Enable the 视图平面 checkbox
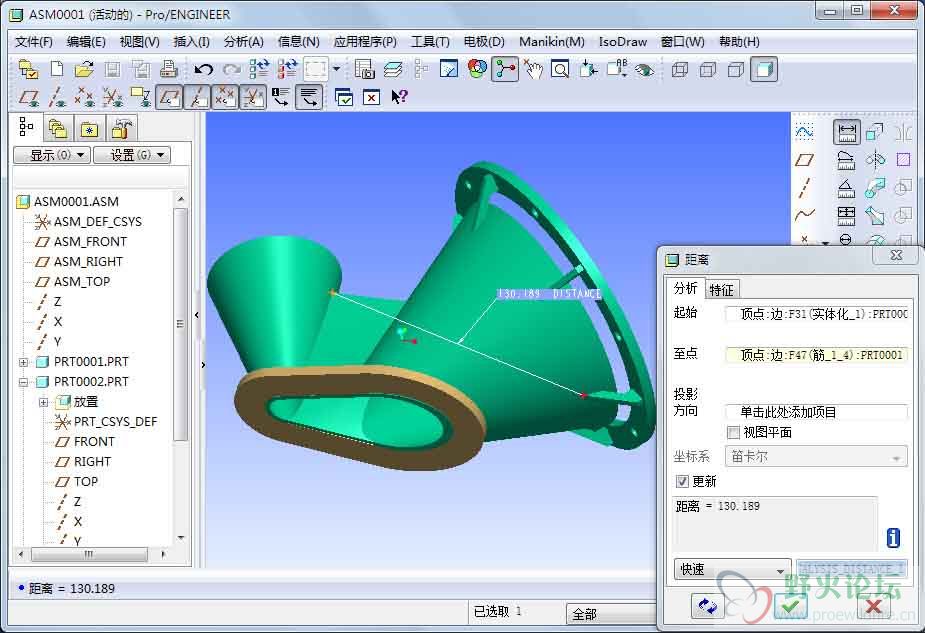The height and width of the screenshot is (633, 925). coord(733,432)
